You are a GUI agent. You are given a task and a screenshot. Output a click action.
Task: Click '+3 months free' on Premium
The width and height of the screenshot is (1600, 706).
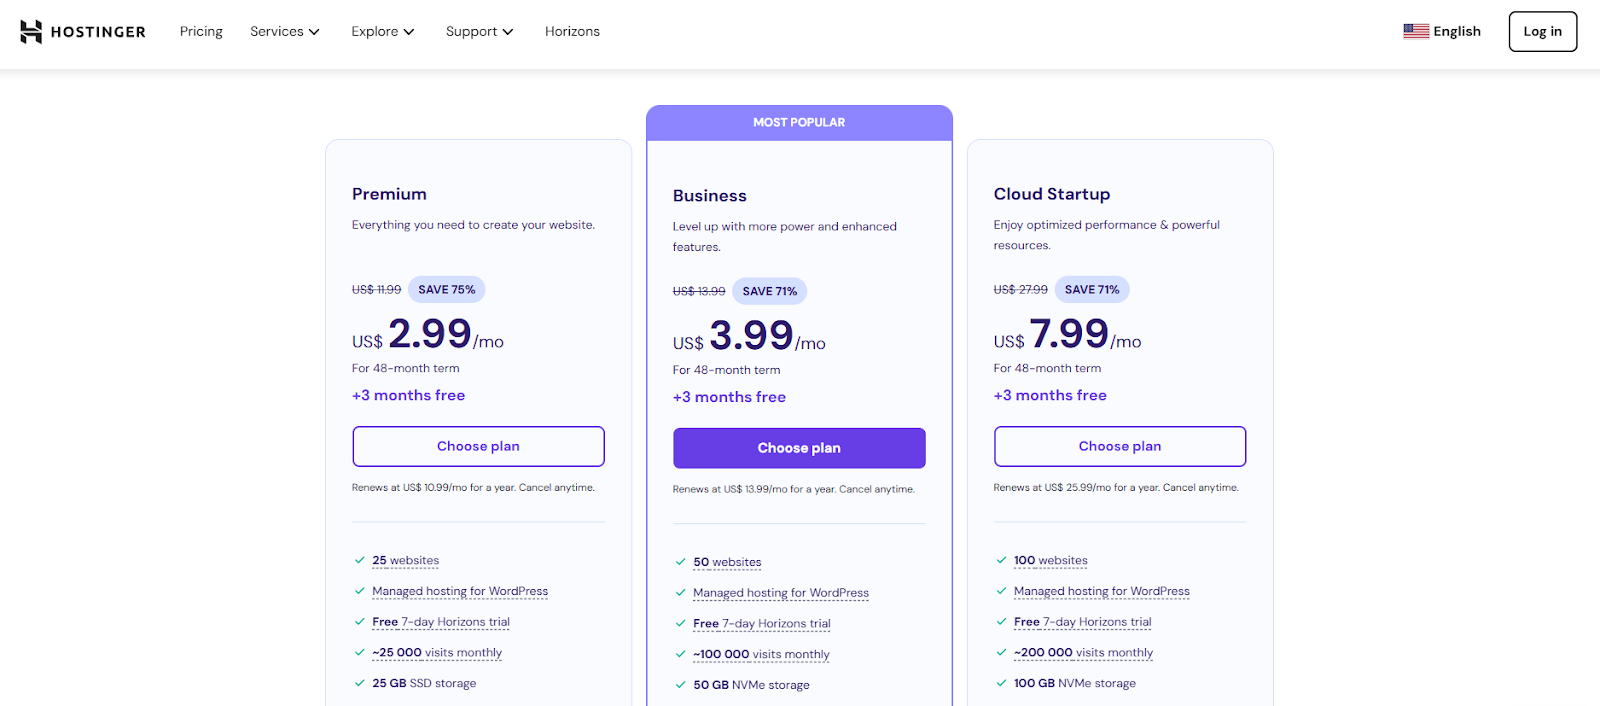pos(408,396)
